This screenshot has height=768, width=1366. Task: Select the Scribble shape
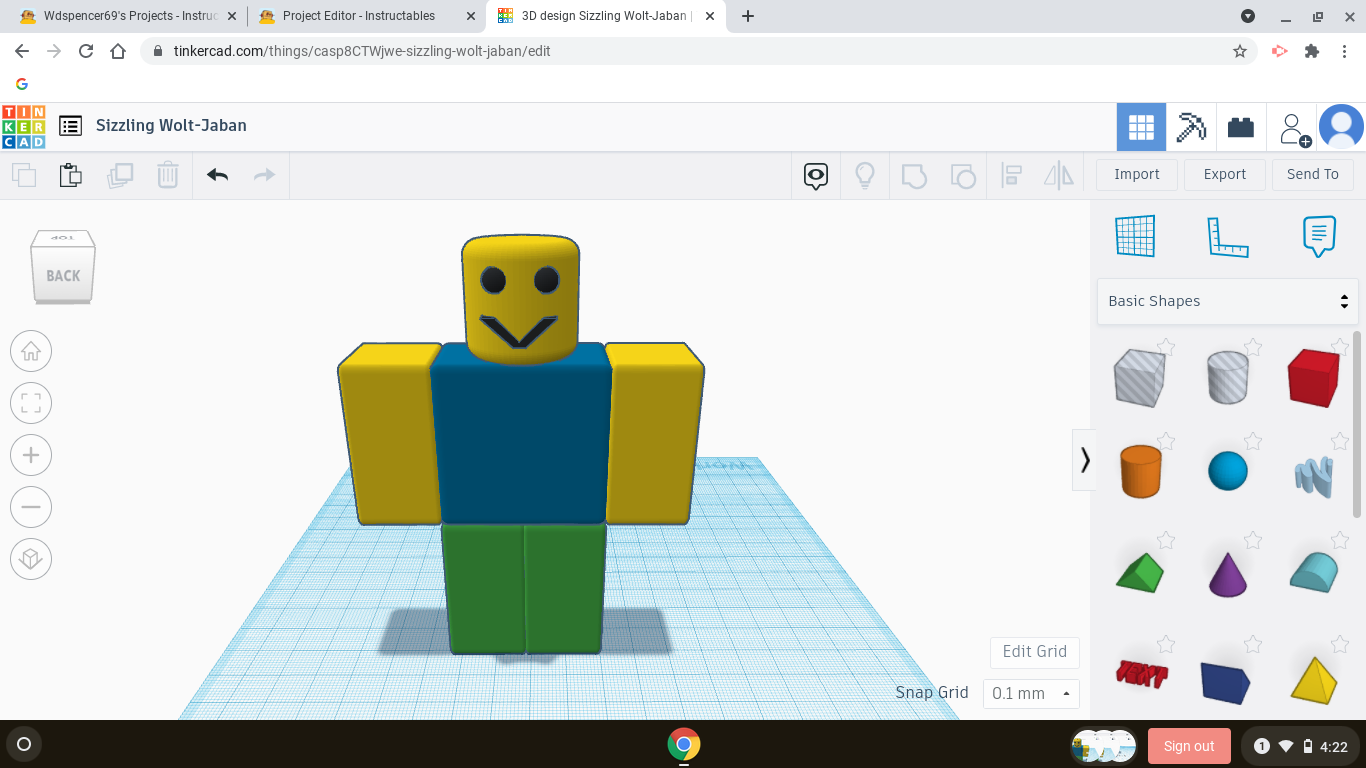1314,476
